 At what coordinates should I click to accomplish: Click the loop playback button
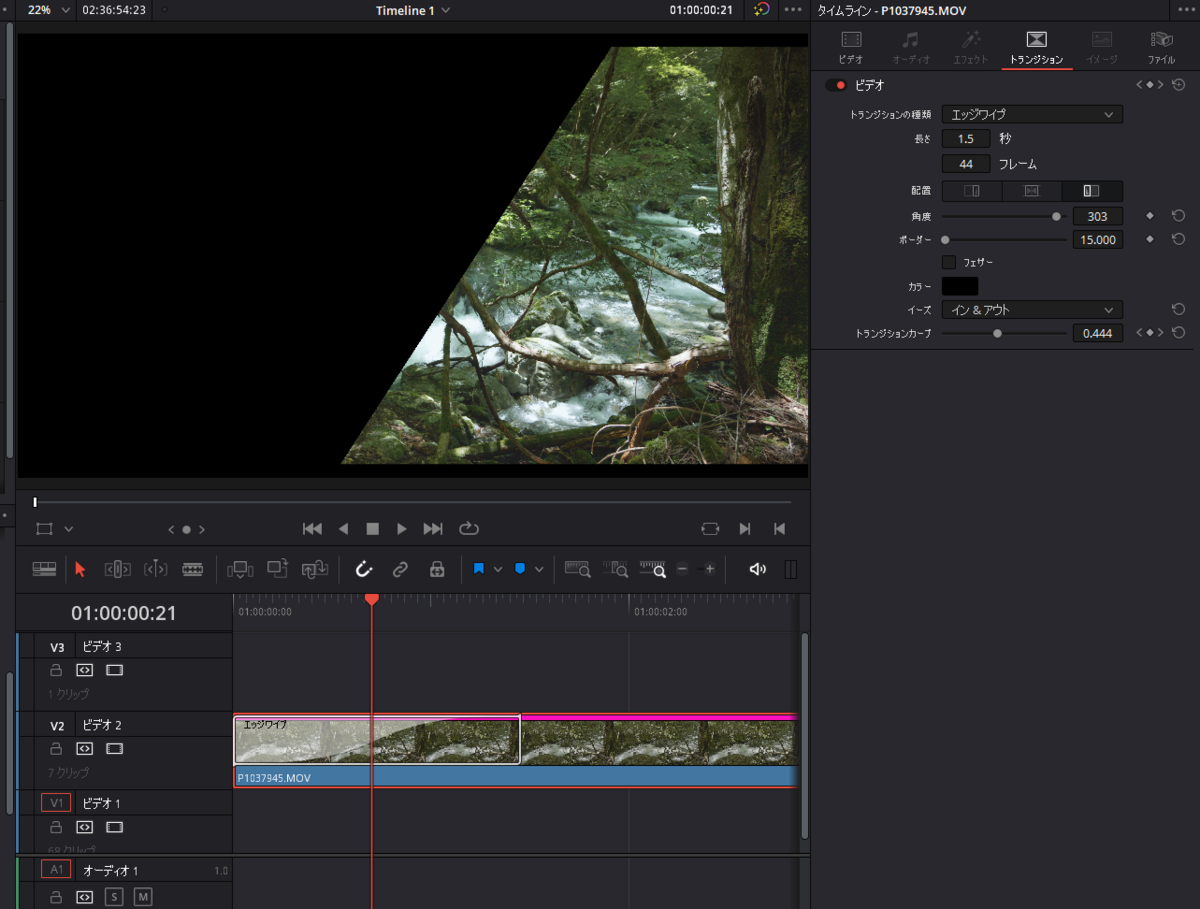coord(469,528)
